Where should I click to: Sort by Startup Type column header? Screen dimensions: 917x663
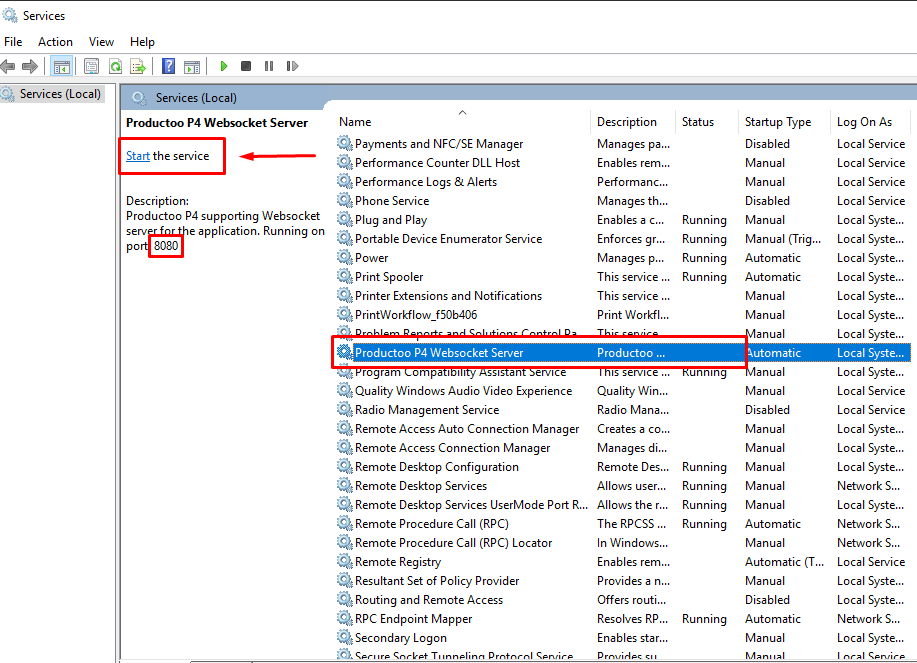[x=777, y=122]
